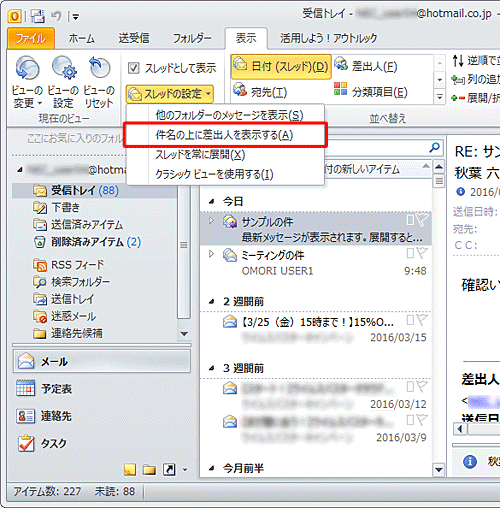Click the Send/Receive quick access icon
Screen dimensions: 500x508
(38, 16)
